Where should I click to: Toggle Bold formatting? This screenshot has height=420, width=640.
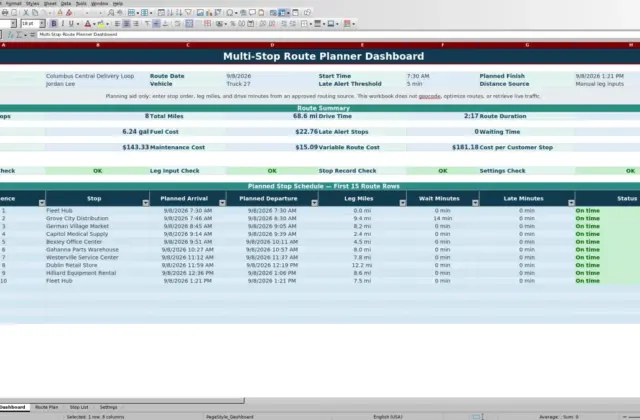[53, 24]
